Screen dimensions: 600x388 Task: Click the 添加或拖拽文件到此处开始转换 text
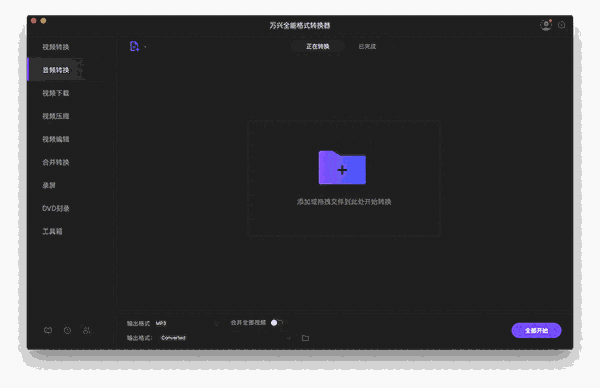344,202
